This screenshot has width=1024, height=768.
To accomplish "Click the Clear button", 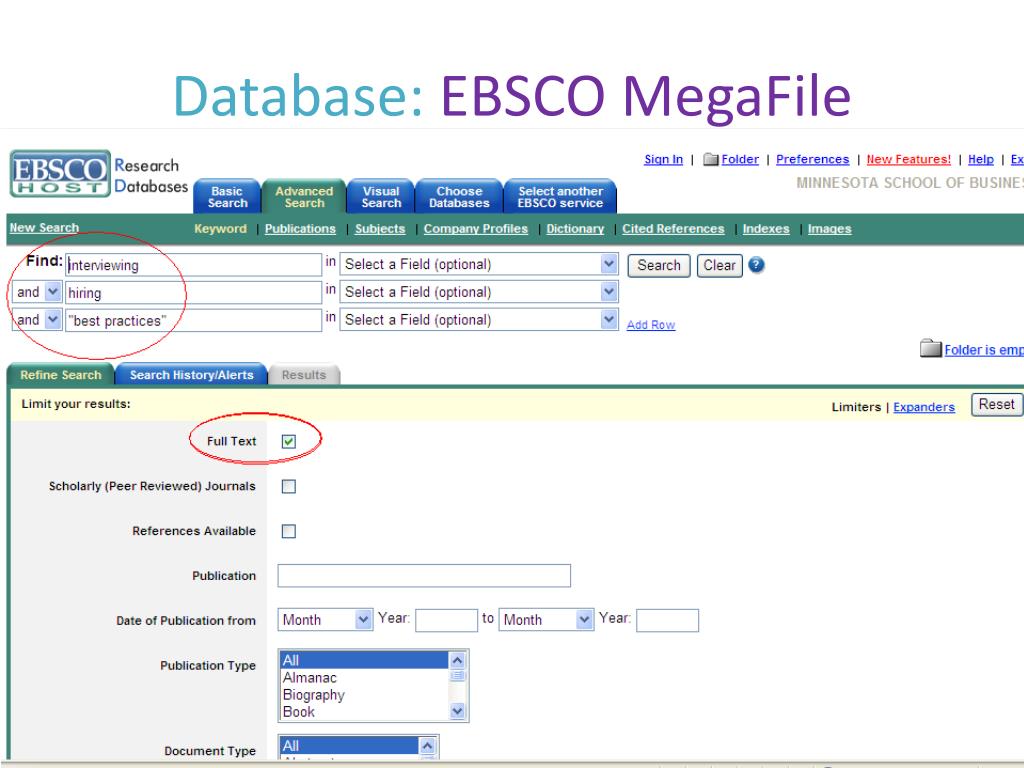I will [x=720, y=266].
